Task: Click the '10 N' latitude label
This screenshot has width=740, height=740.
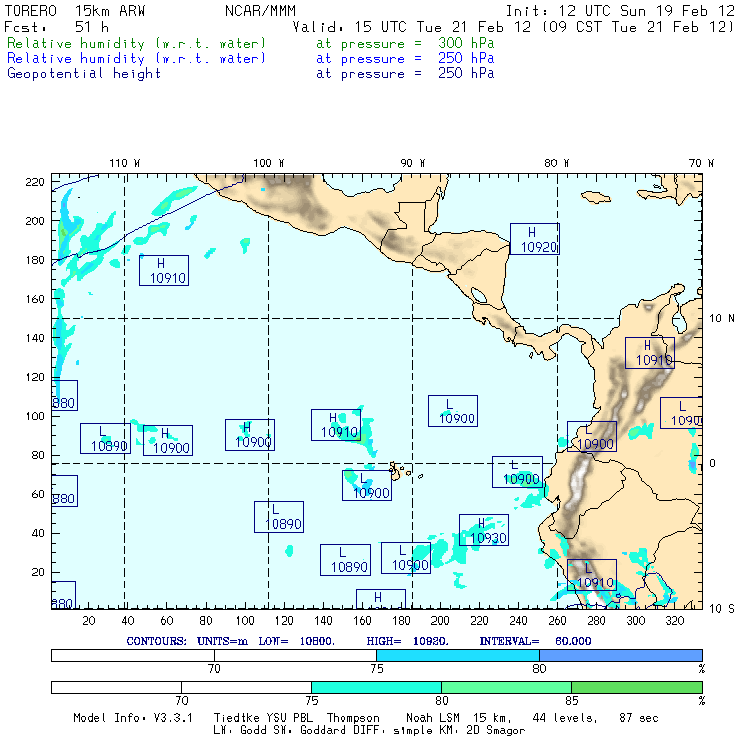Action: [722, 319]
